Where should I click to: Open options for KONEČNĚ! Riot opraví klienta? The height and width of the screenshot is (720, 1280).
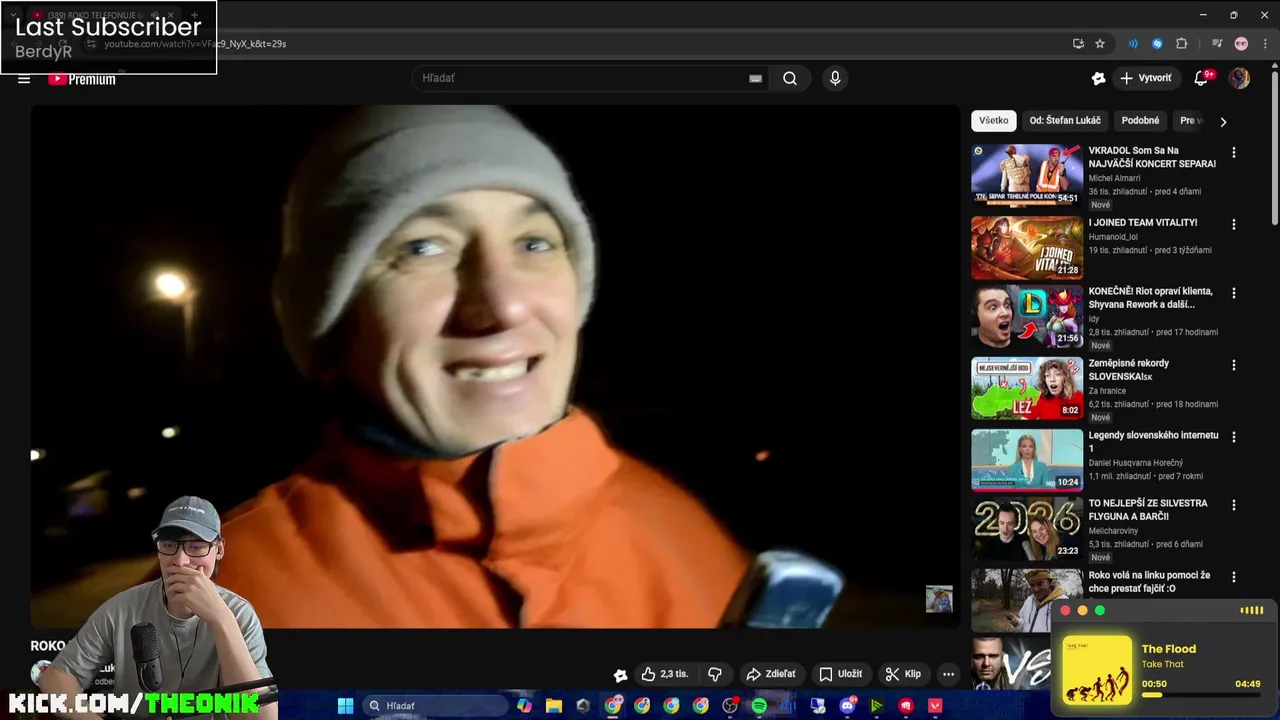tap(1233, 293)
